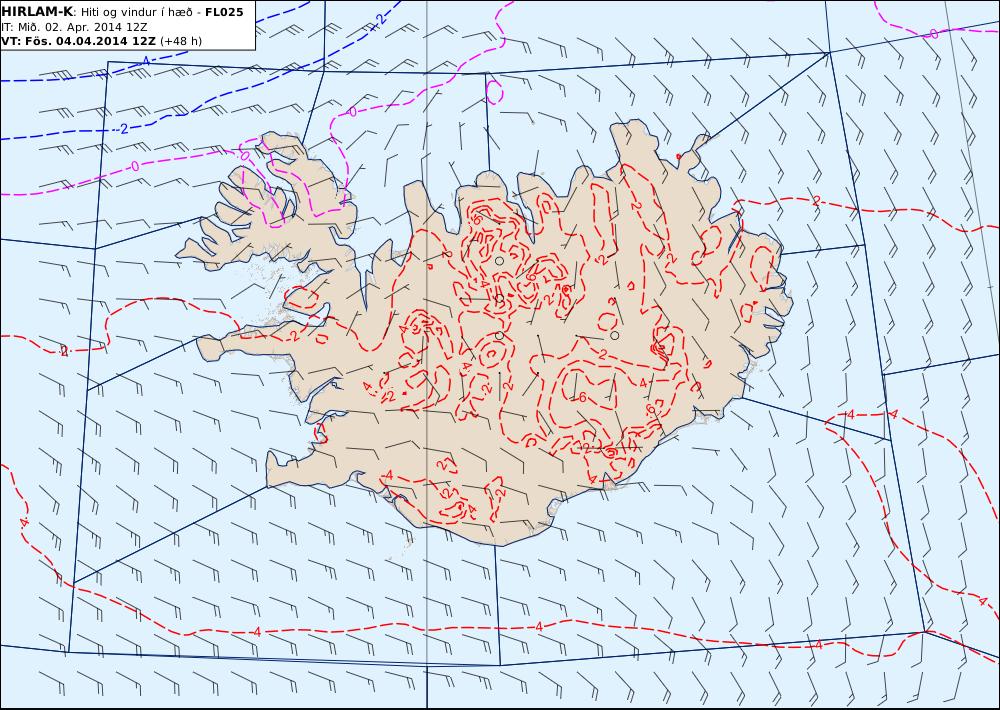
Task: Click the (+48 h) forecast offset text
Action: [x=180, y=41]
